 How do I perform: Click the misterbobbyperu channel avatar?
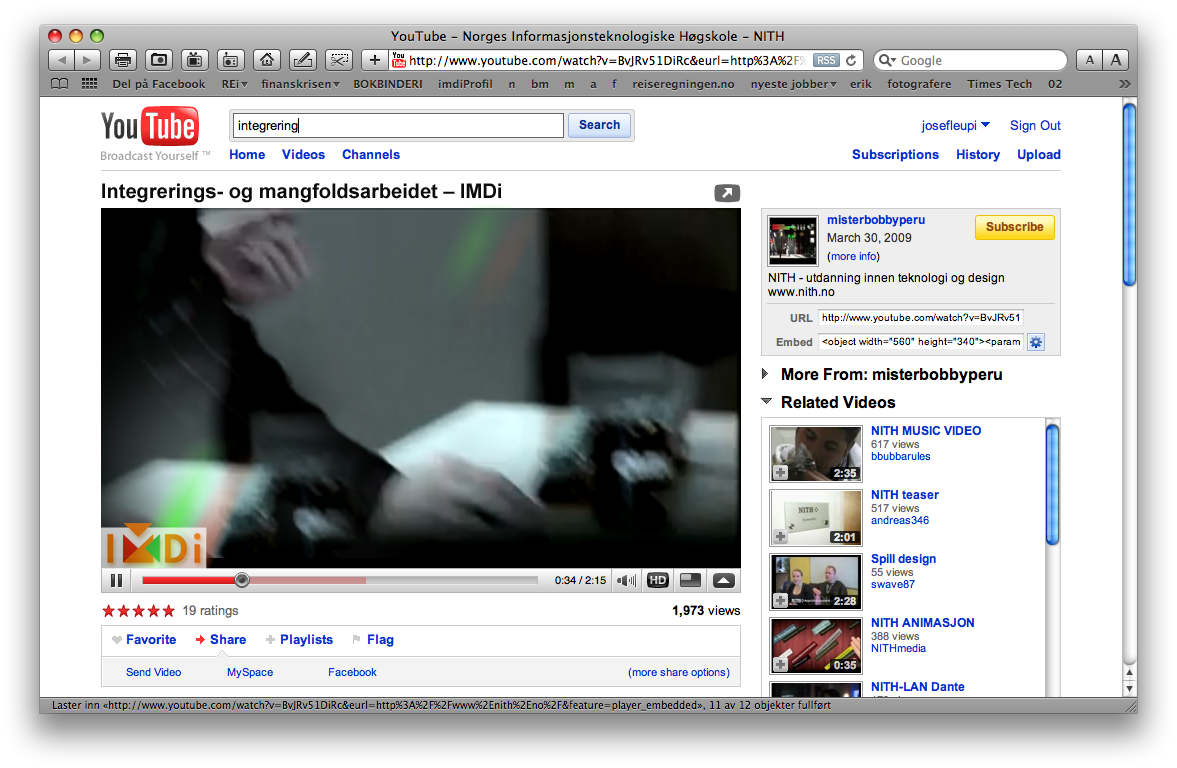(793, 241)
